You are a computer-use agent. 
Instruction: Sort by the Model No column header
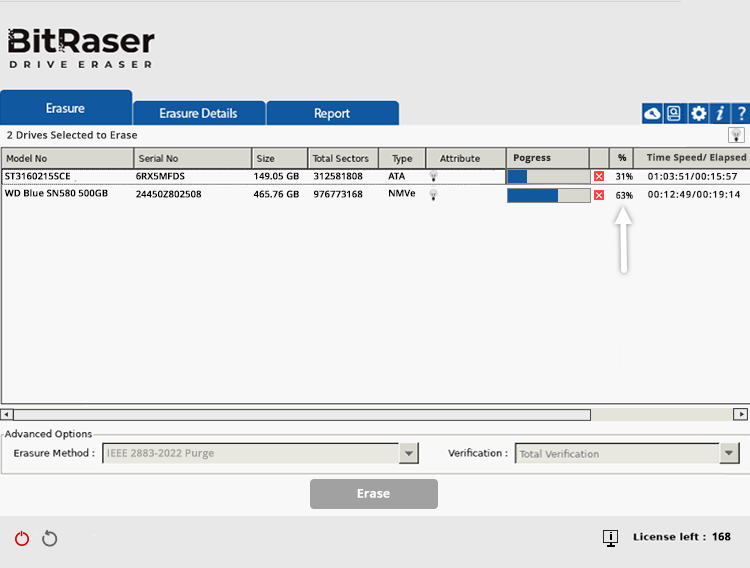coord(68,158)
